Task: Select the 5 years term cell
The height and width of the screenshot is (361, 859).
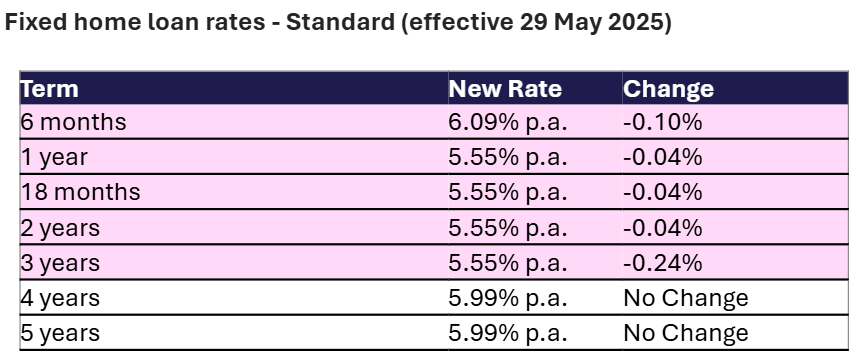Action: pyautogui.click(x=234, y=333)
